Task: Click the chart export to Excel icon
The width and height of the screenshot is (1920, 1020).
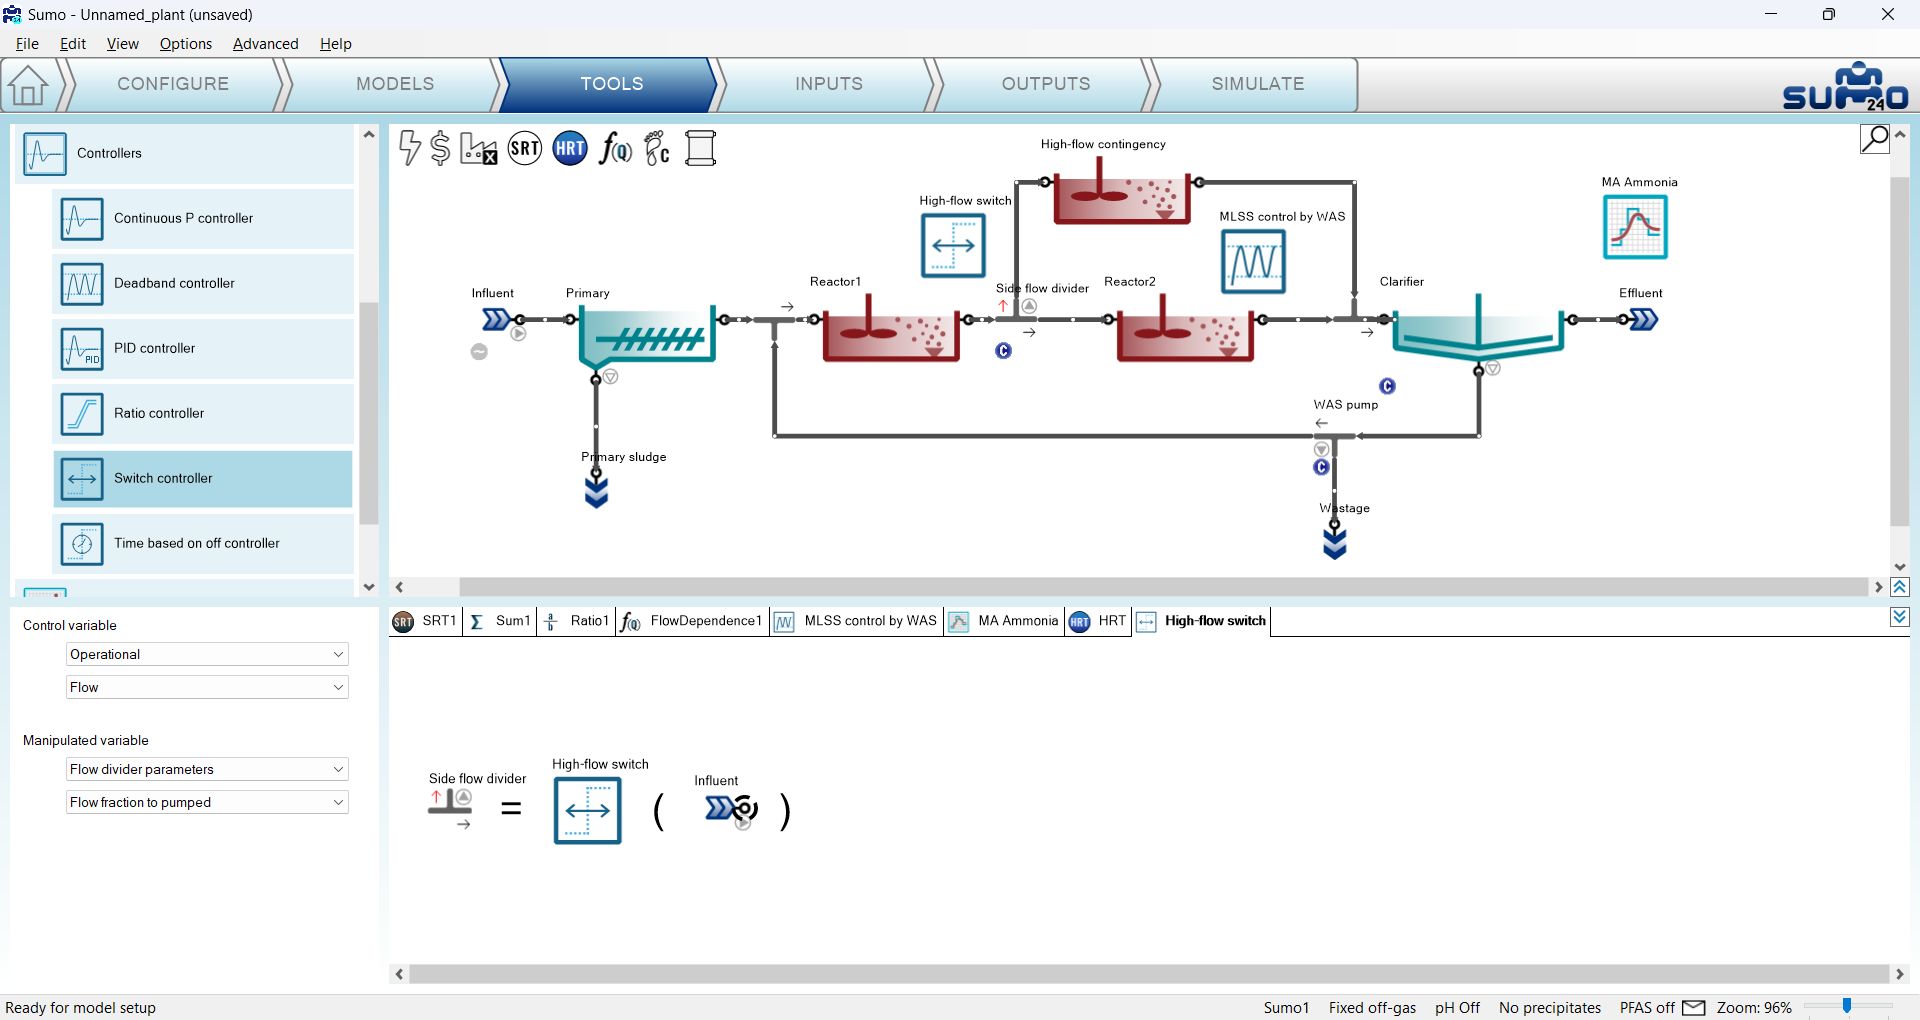Action: pos(478,148)
